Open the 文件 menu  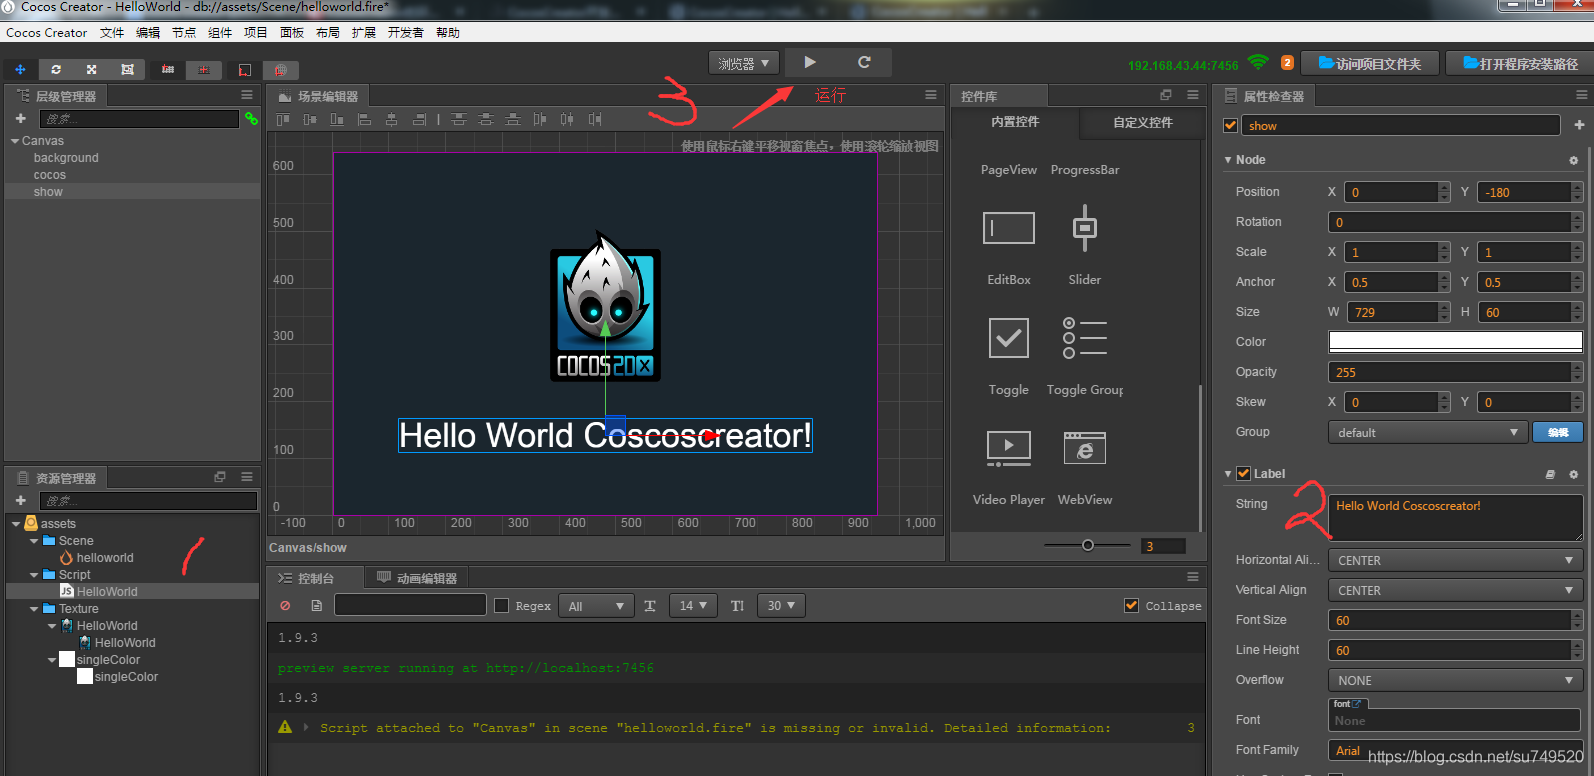click(112, 32)
